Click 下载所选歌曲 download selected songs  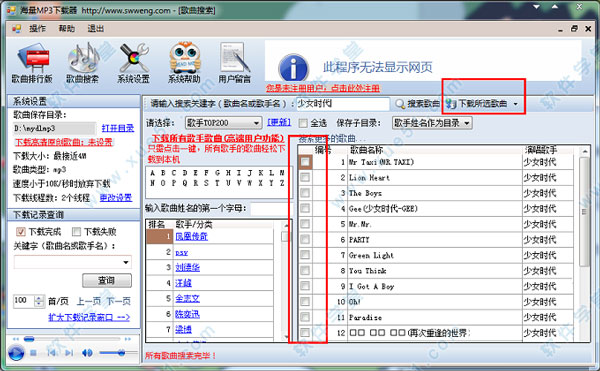point(476,104)
